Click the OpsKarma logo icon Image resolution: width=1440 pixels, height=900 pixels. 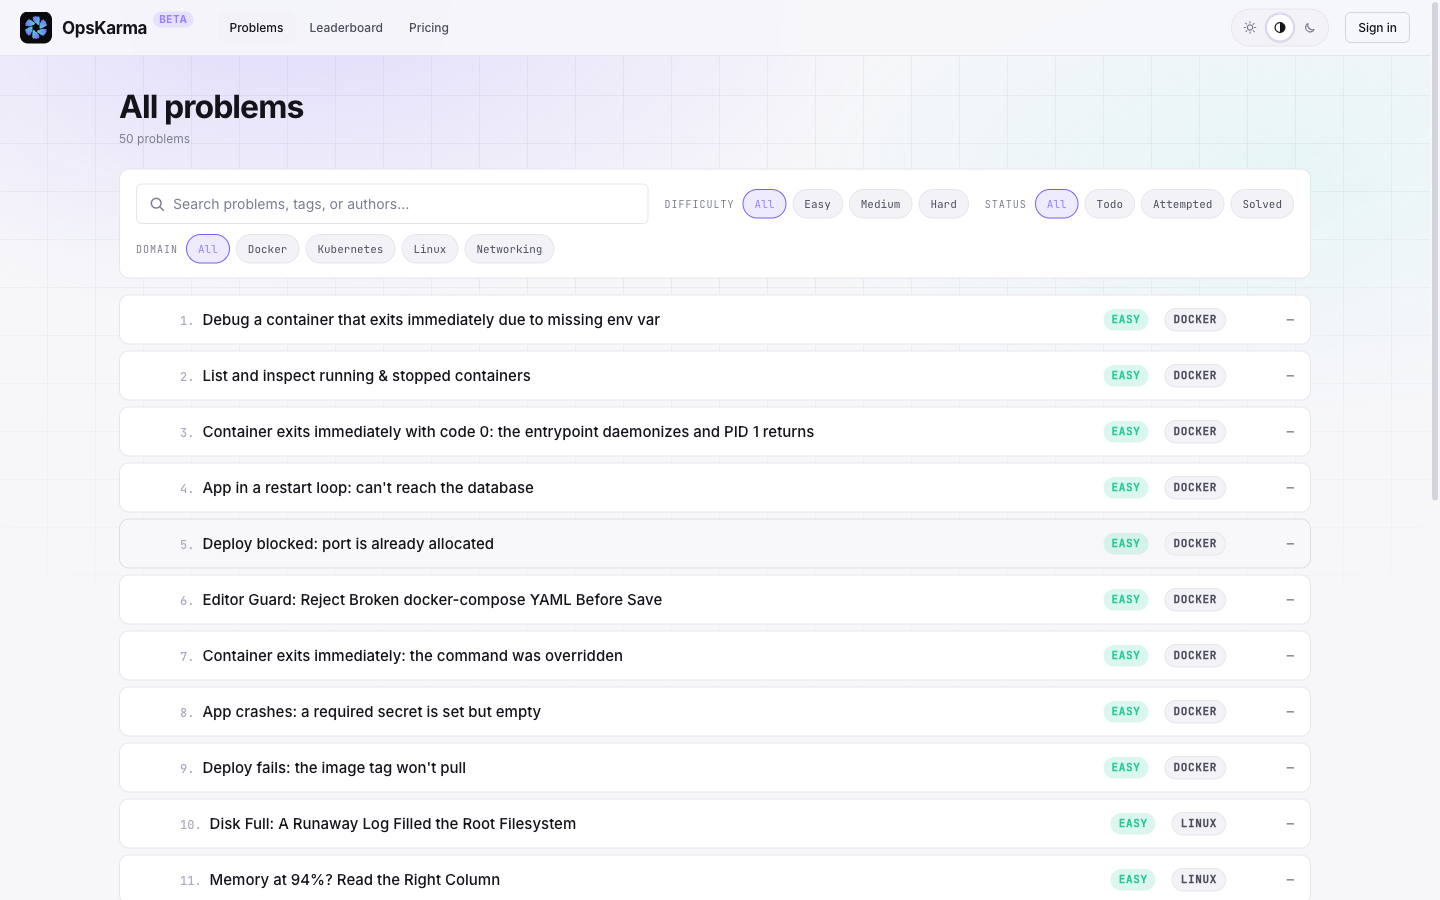click(36, 28)
